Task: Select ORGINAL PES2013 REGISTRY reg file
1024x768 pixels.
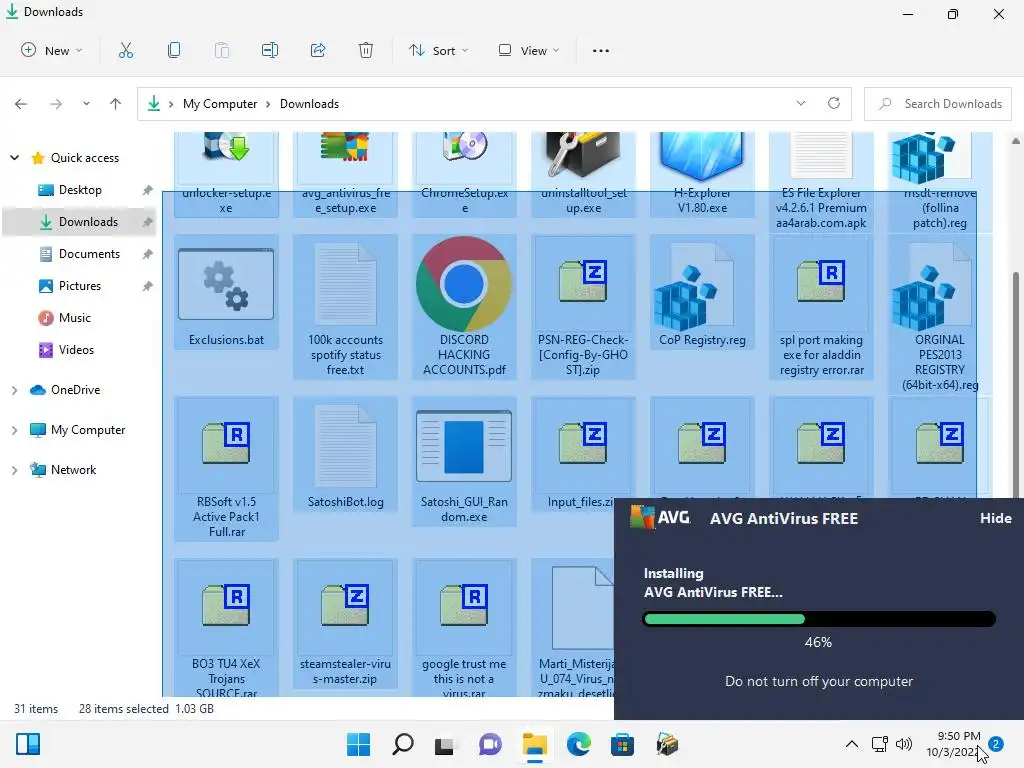Action: pyautogui.click(x=940, y=315)
